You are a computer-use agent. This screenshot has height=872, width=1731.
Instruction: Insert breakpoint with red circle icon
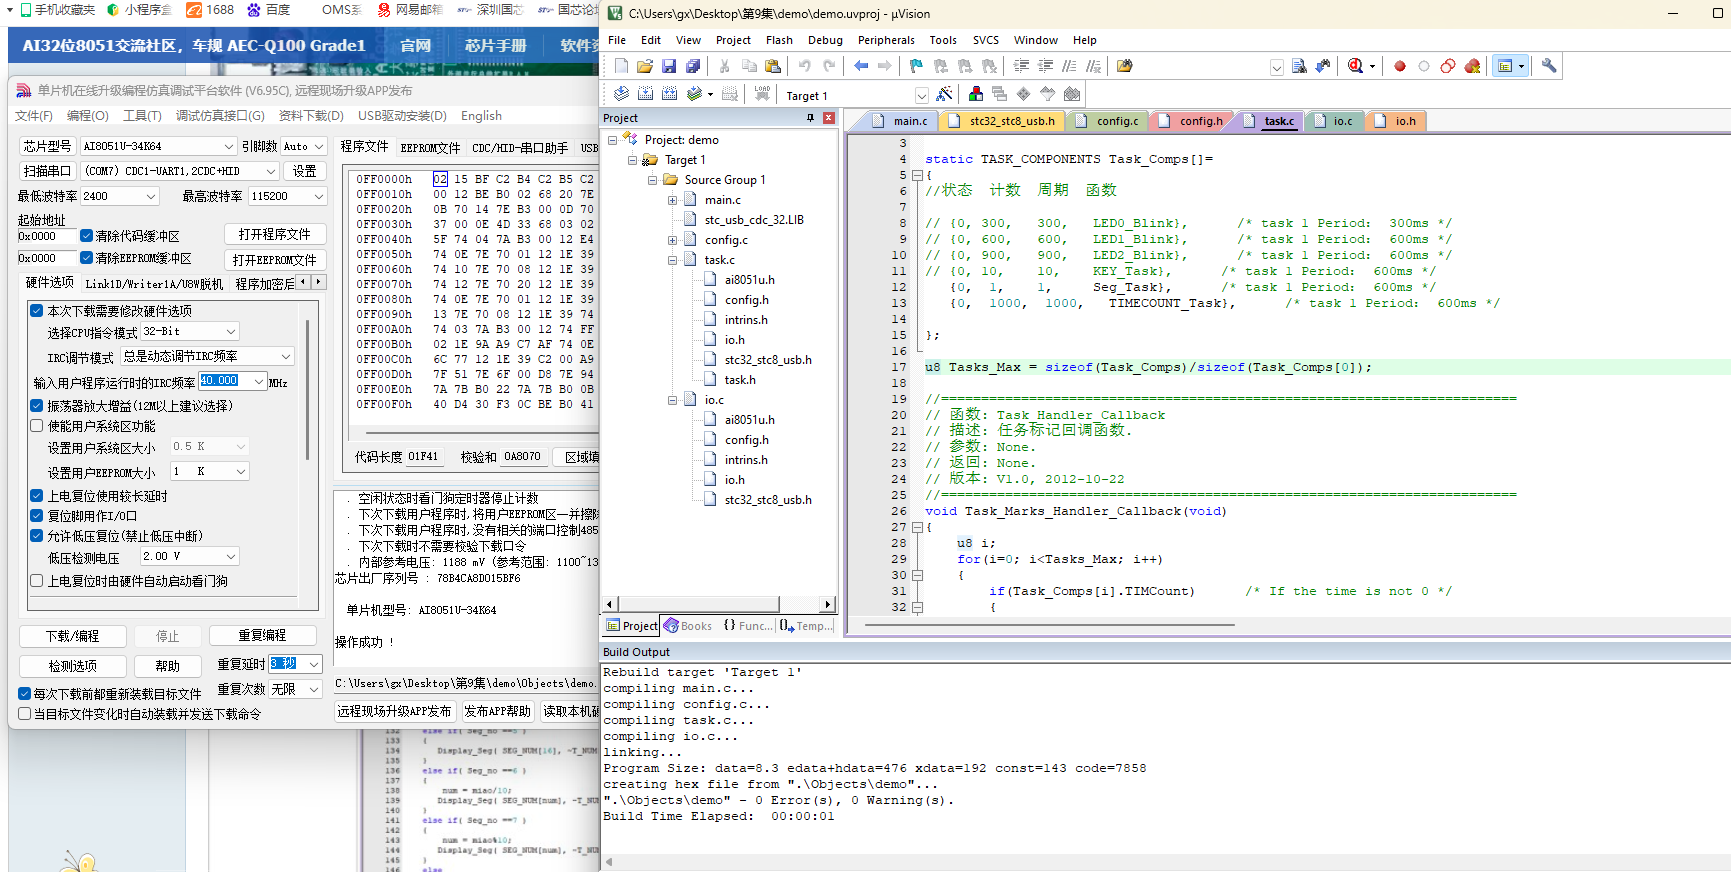coord(1400,66)
